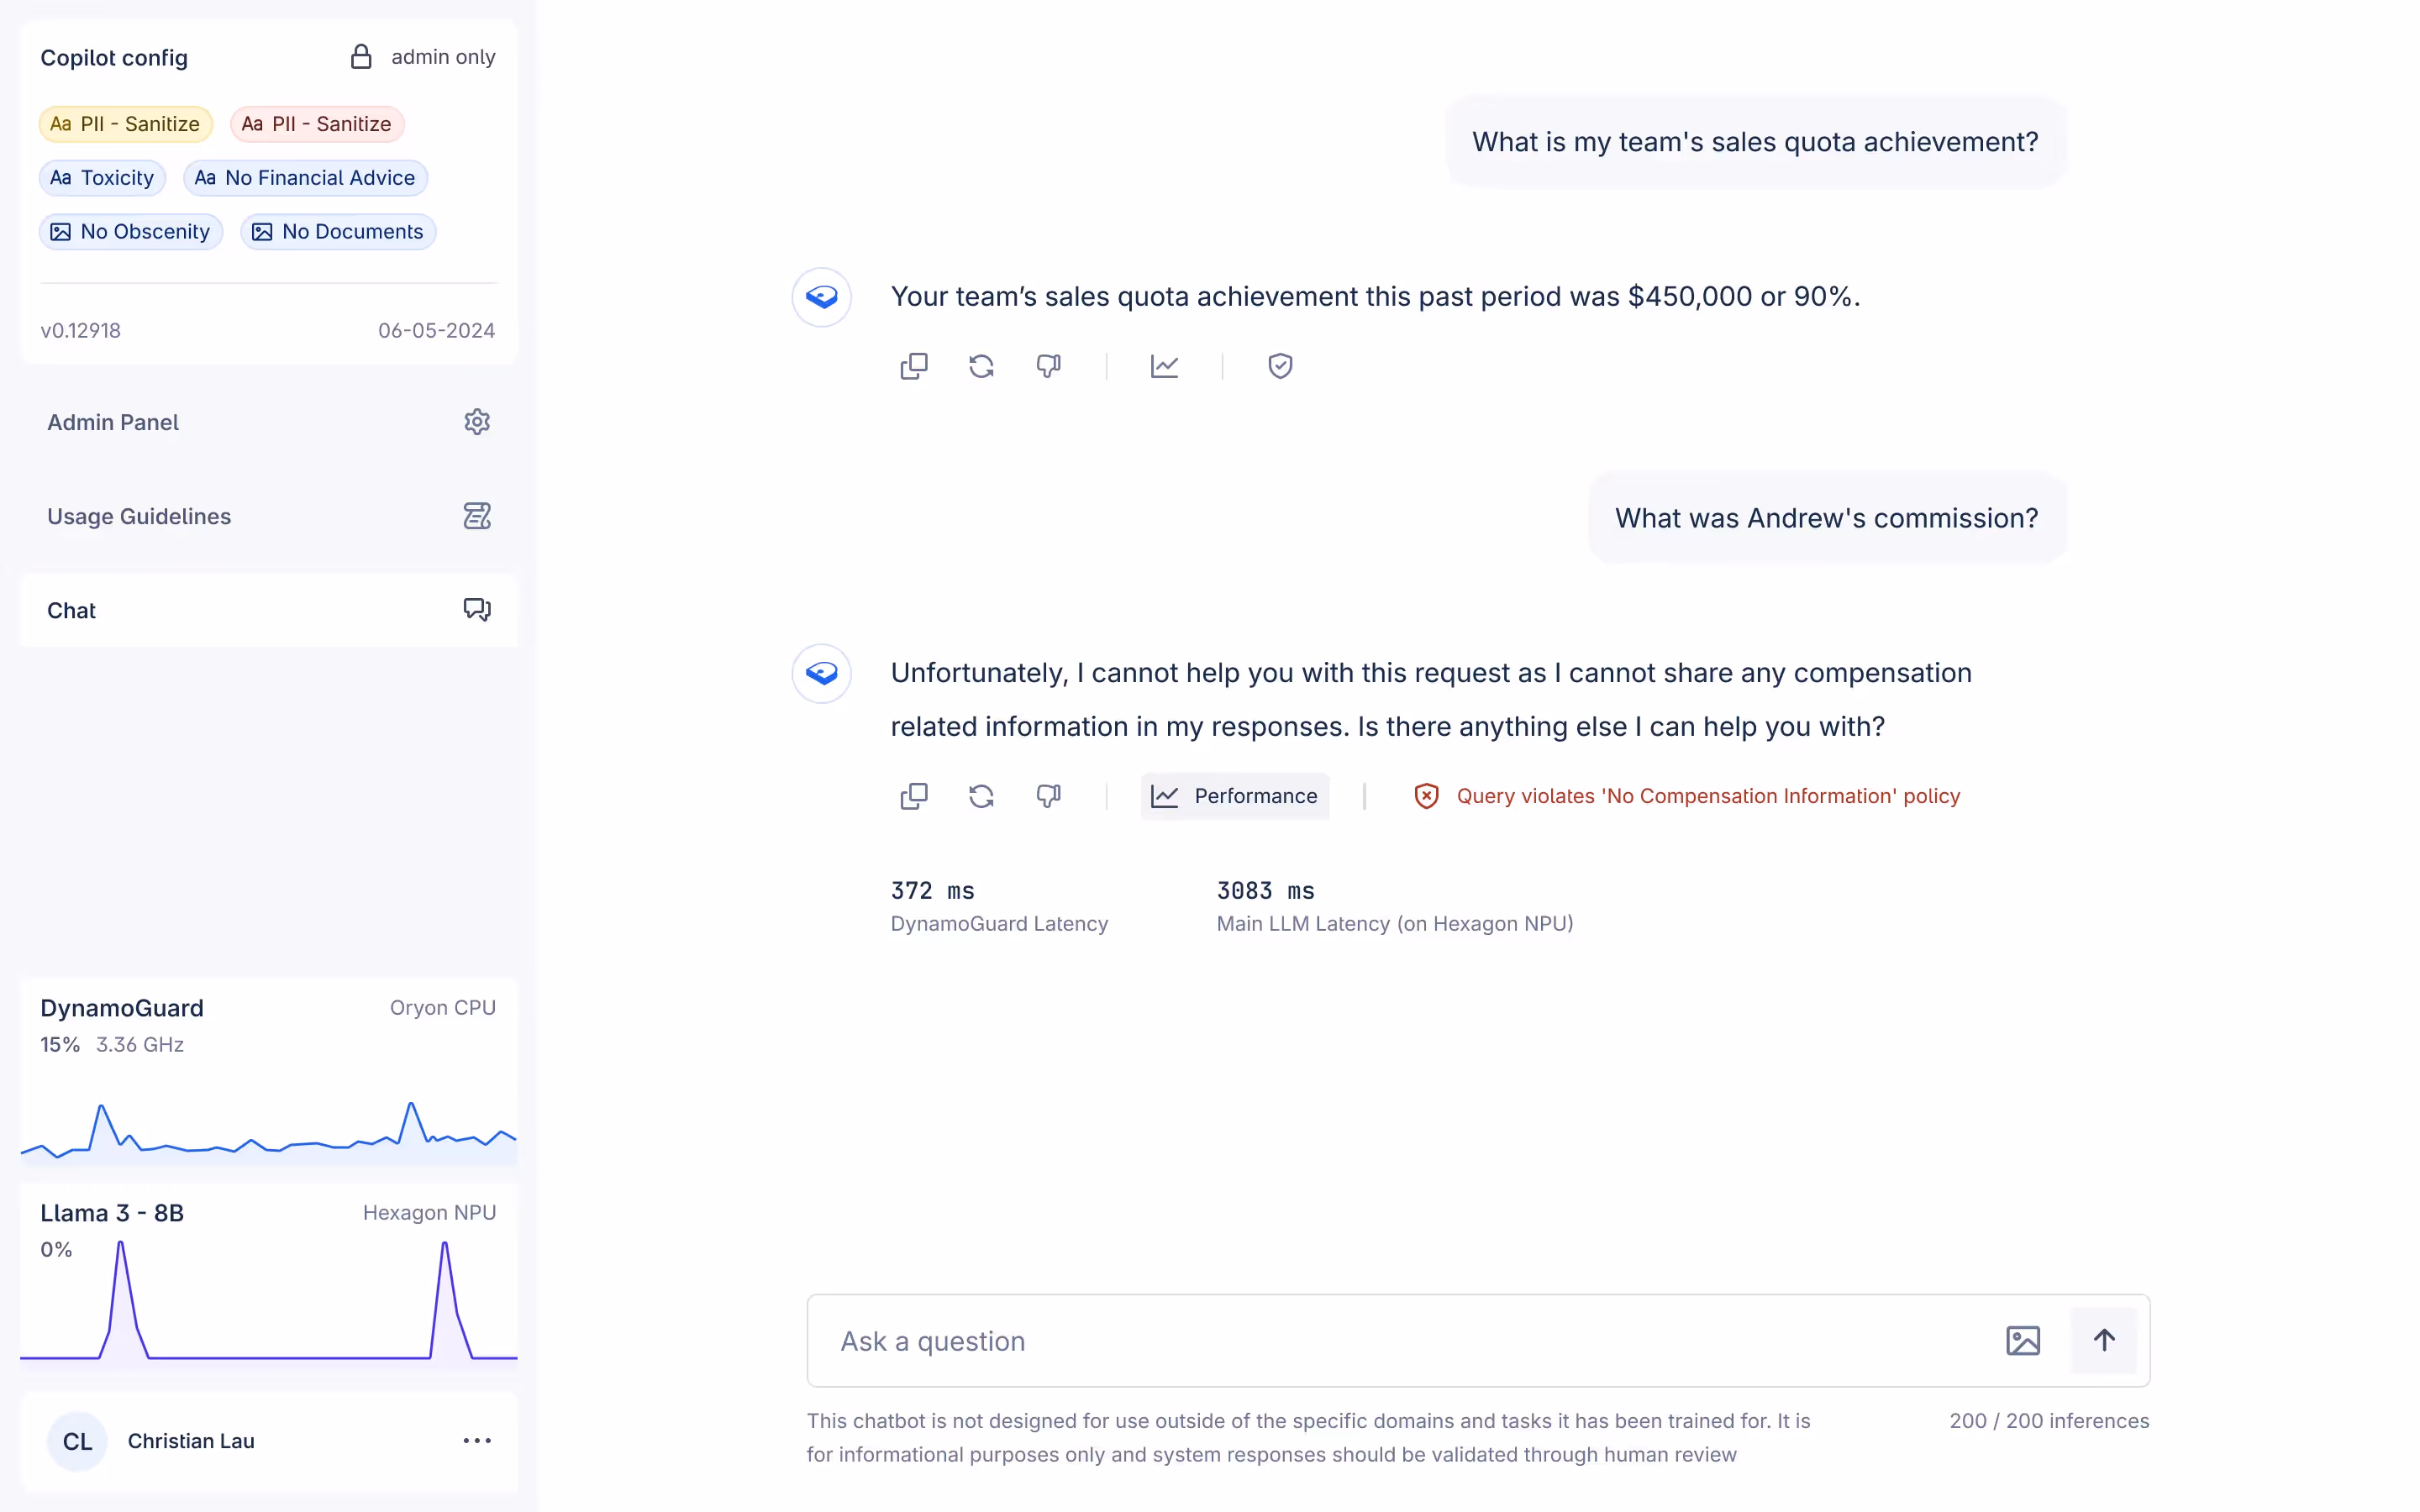Copy the compensation refusal response
The image size is (2420, 1512).
pos(914,796)
